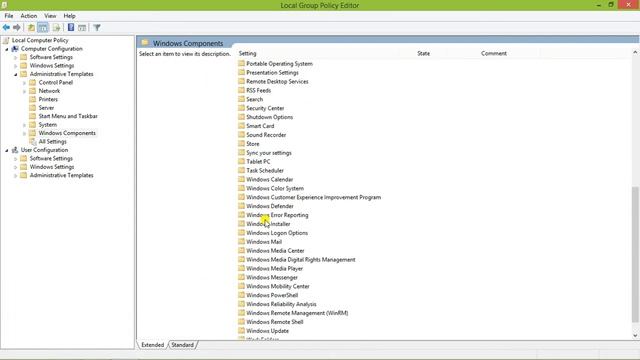Select Windows Mobility Center folder
640x360 pixels.
click(278, 286)
